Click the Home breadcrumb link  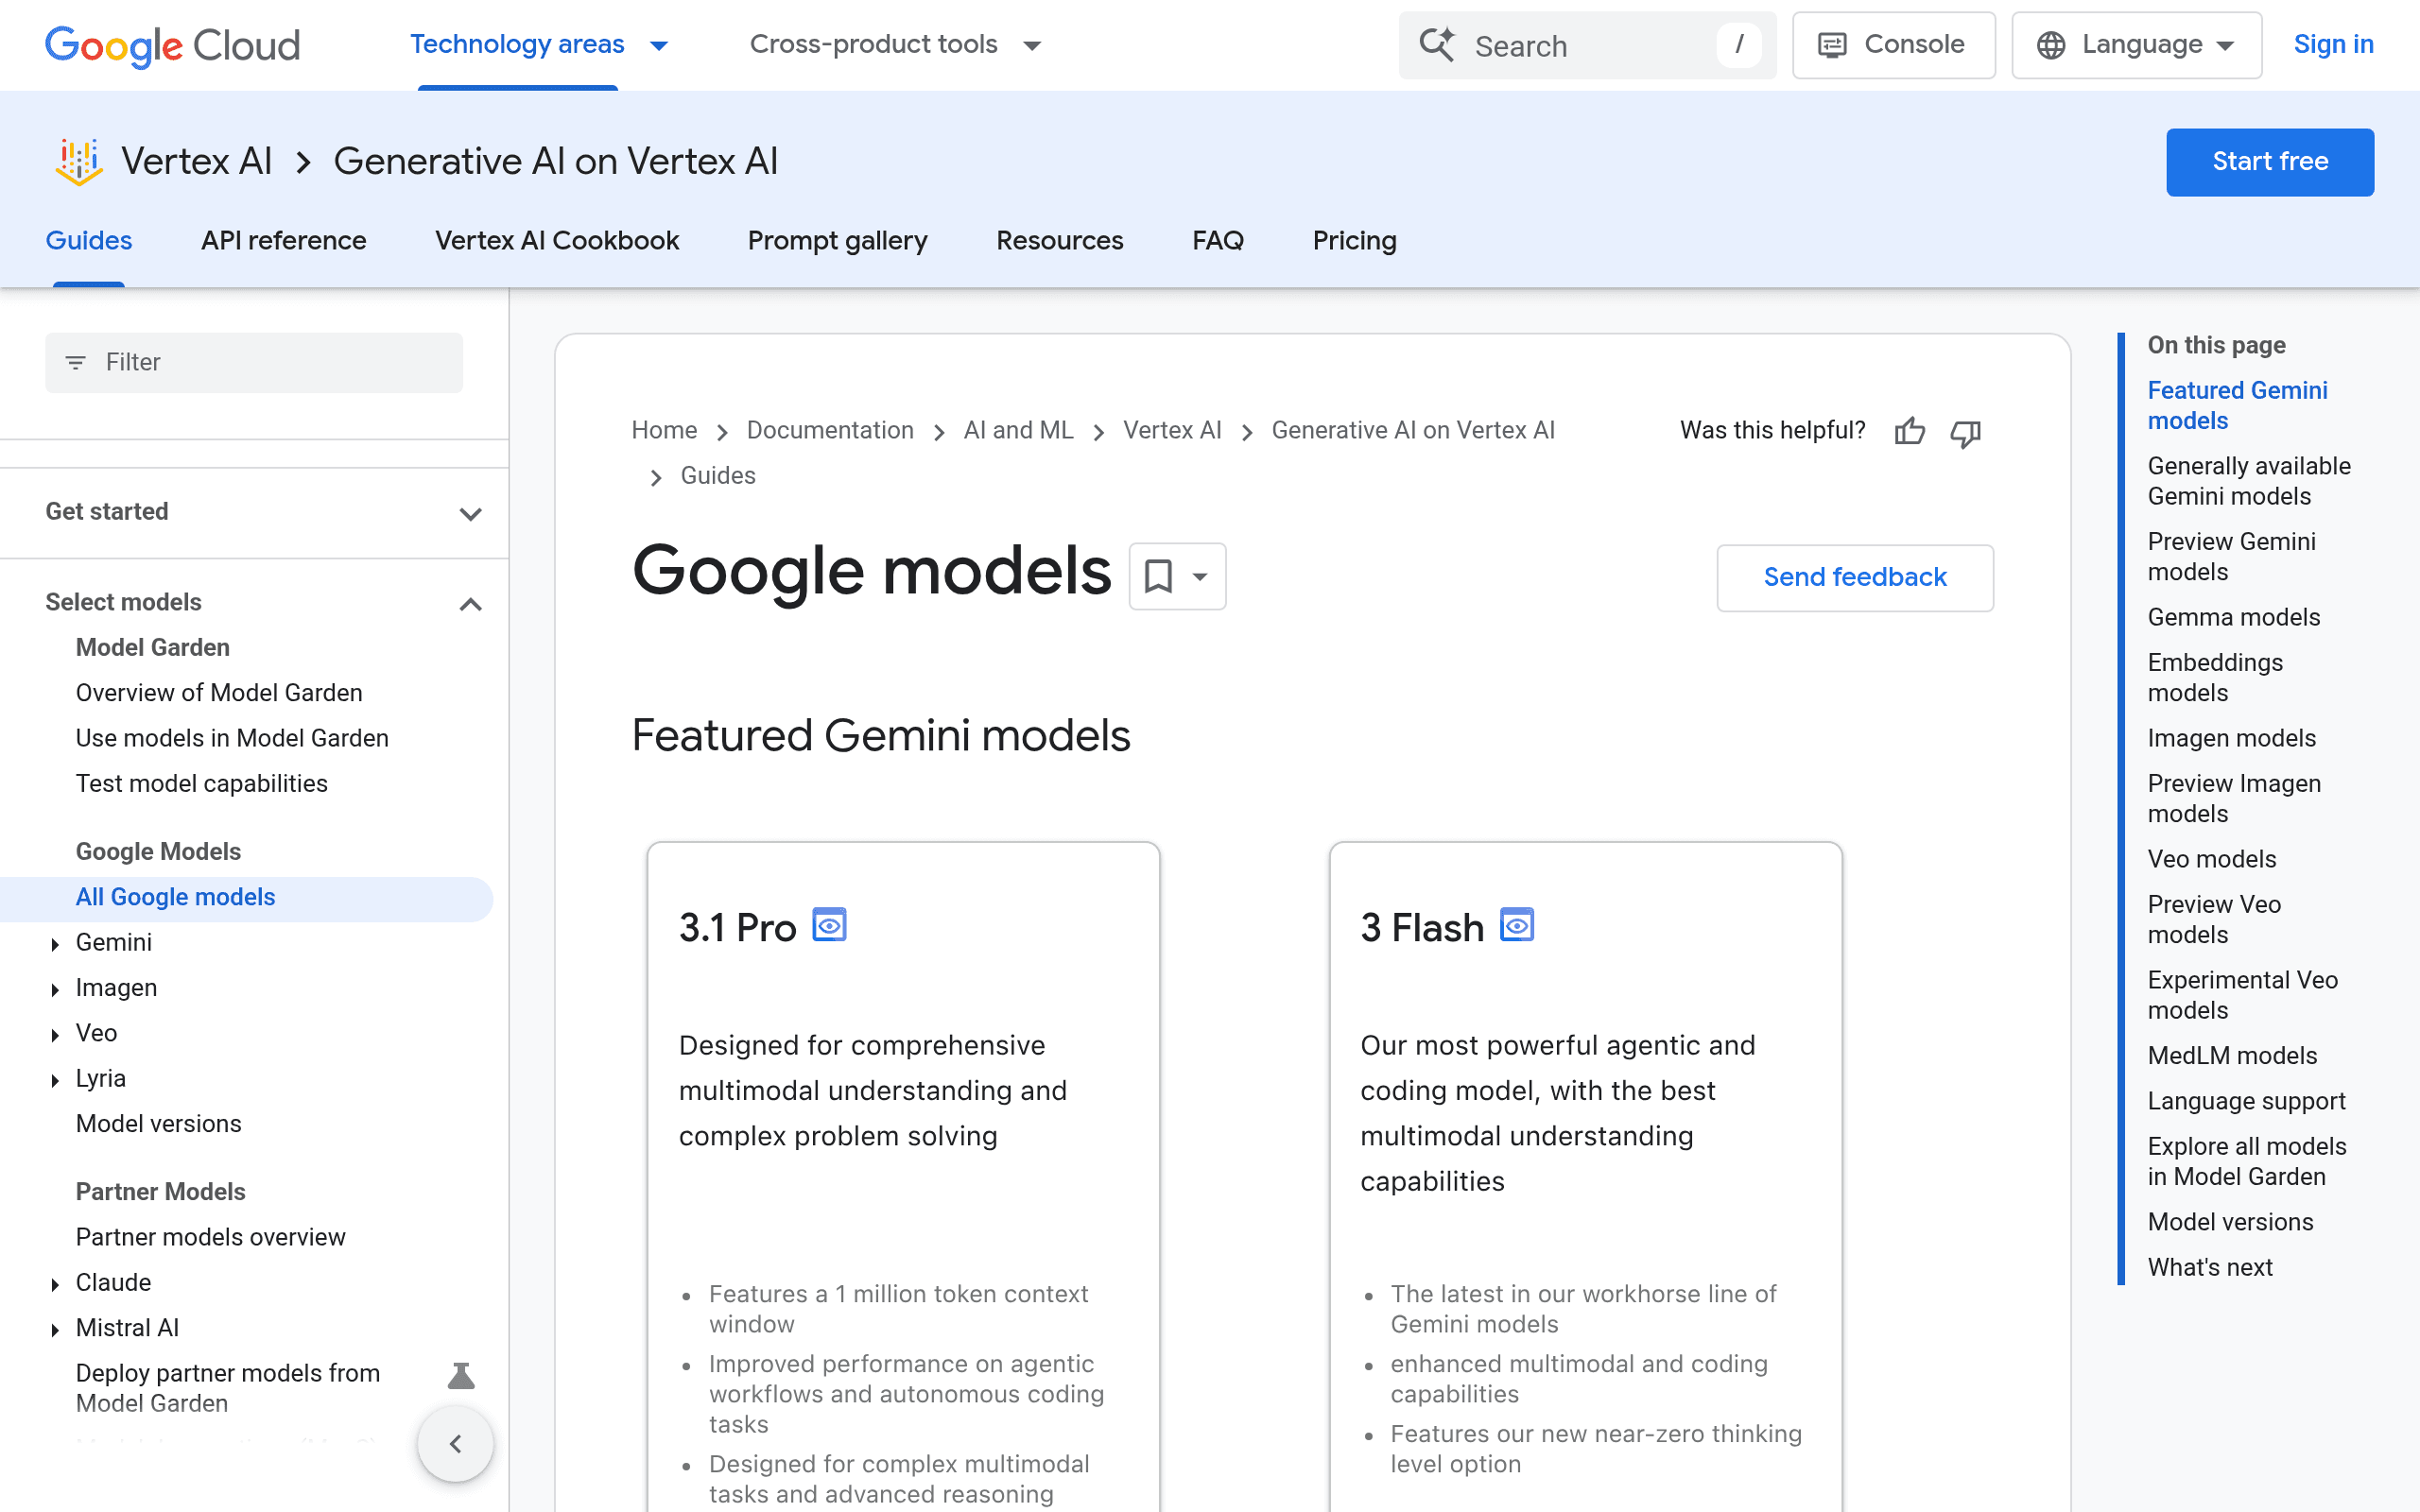[664, 430]
